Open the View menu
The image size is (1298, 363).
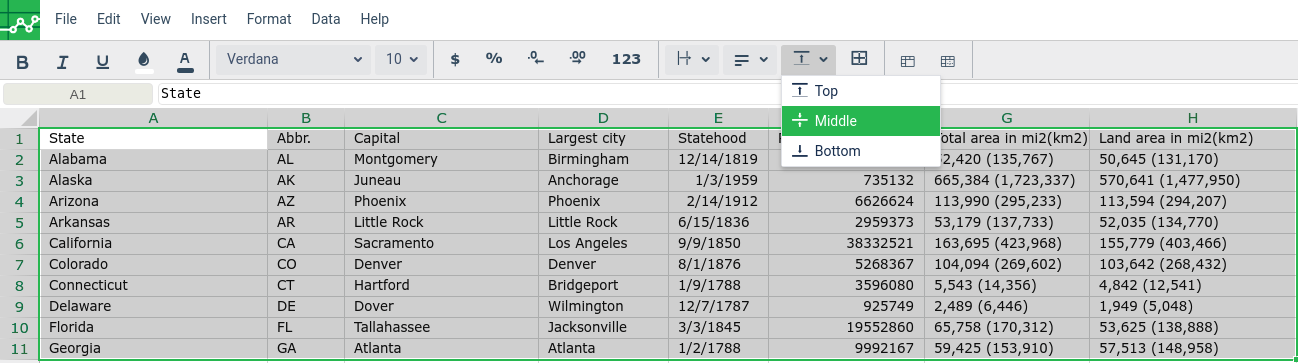[156, 19]
